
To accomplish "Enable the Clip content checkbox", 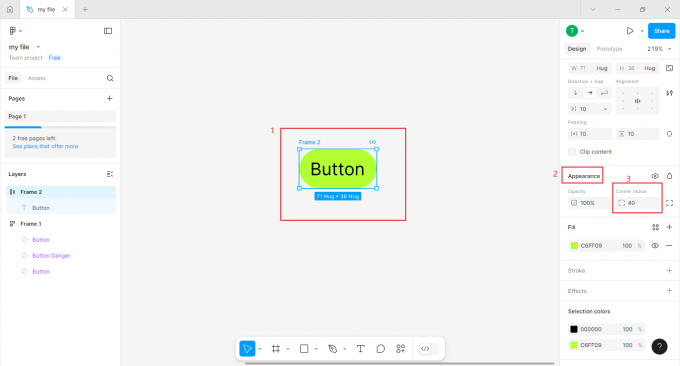I will 572,152.
